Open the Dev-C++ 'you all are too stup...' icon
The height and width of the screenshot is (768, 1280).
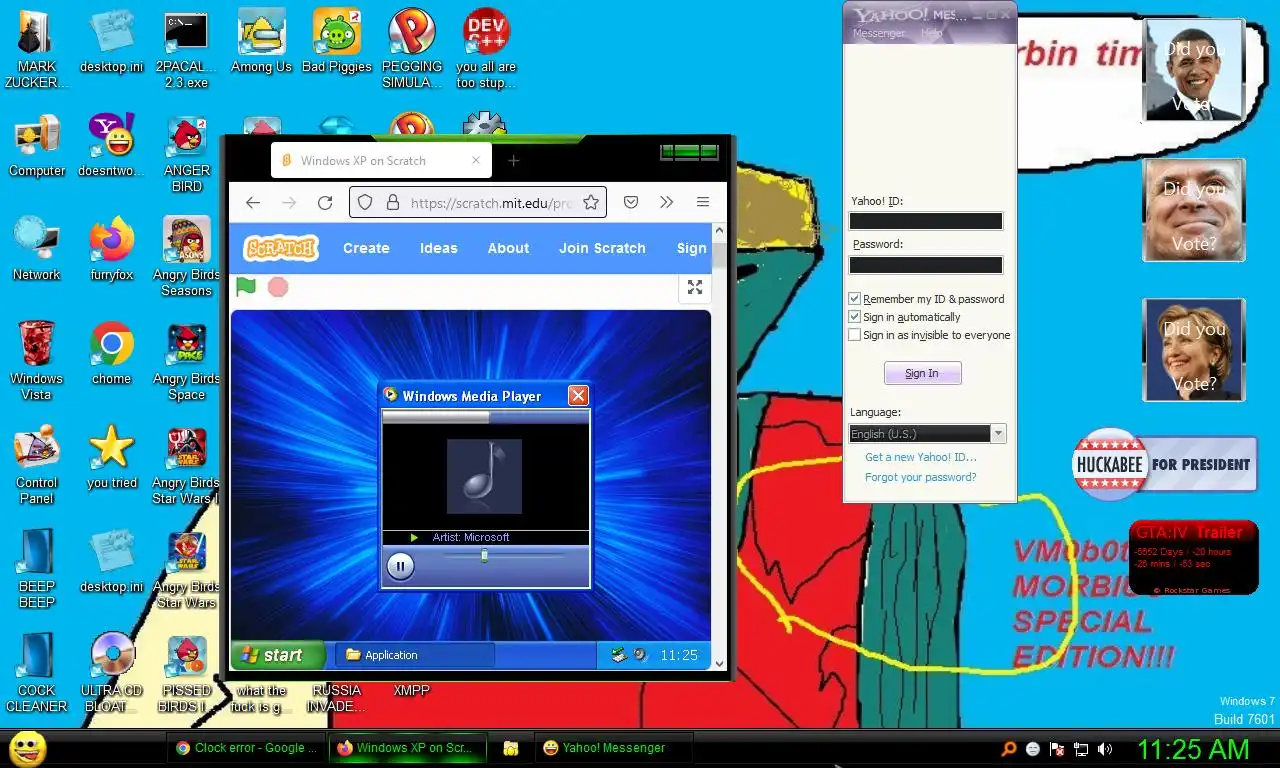click(x=487, y=46)
